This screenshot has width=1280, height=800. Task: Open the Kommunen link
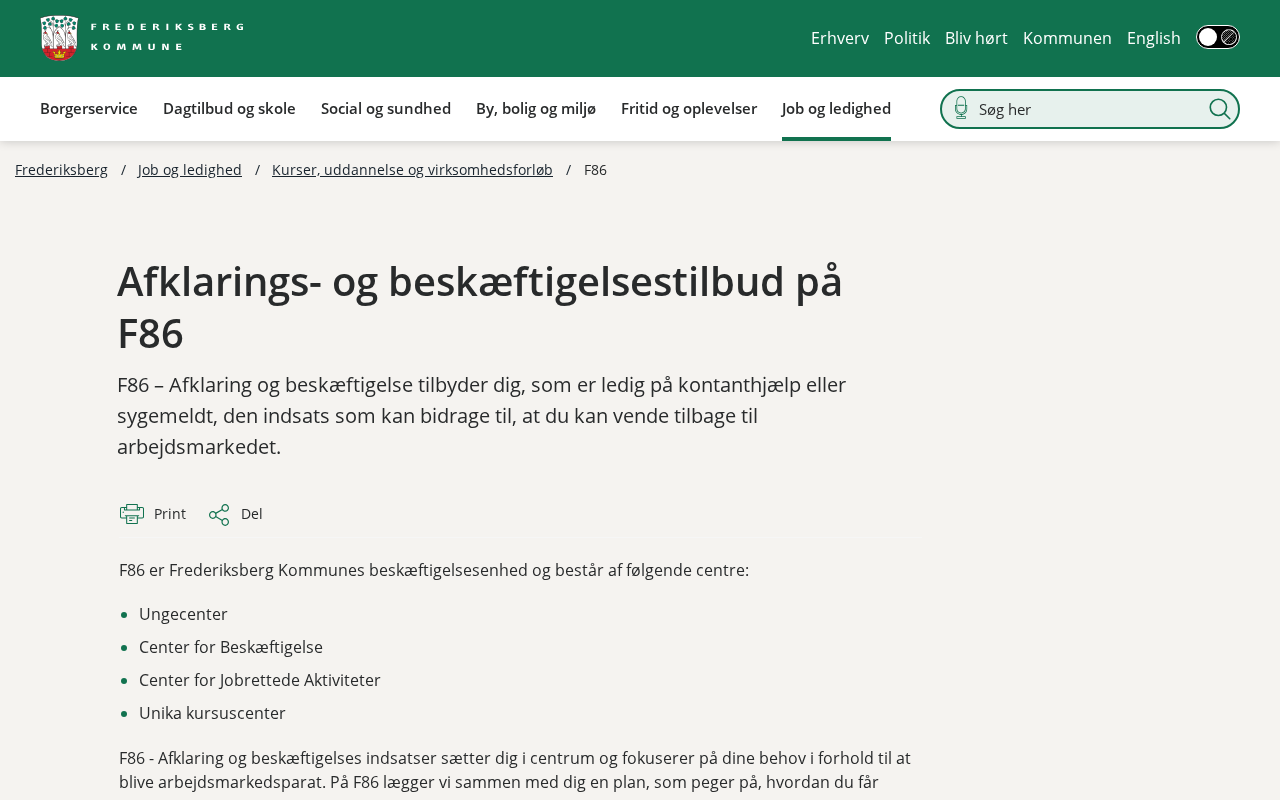pyautogui.click(x=1067, y=38)
